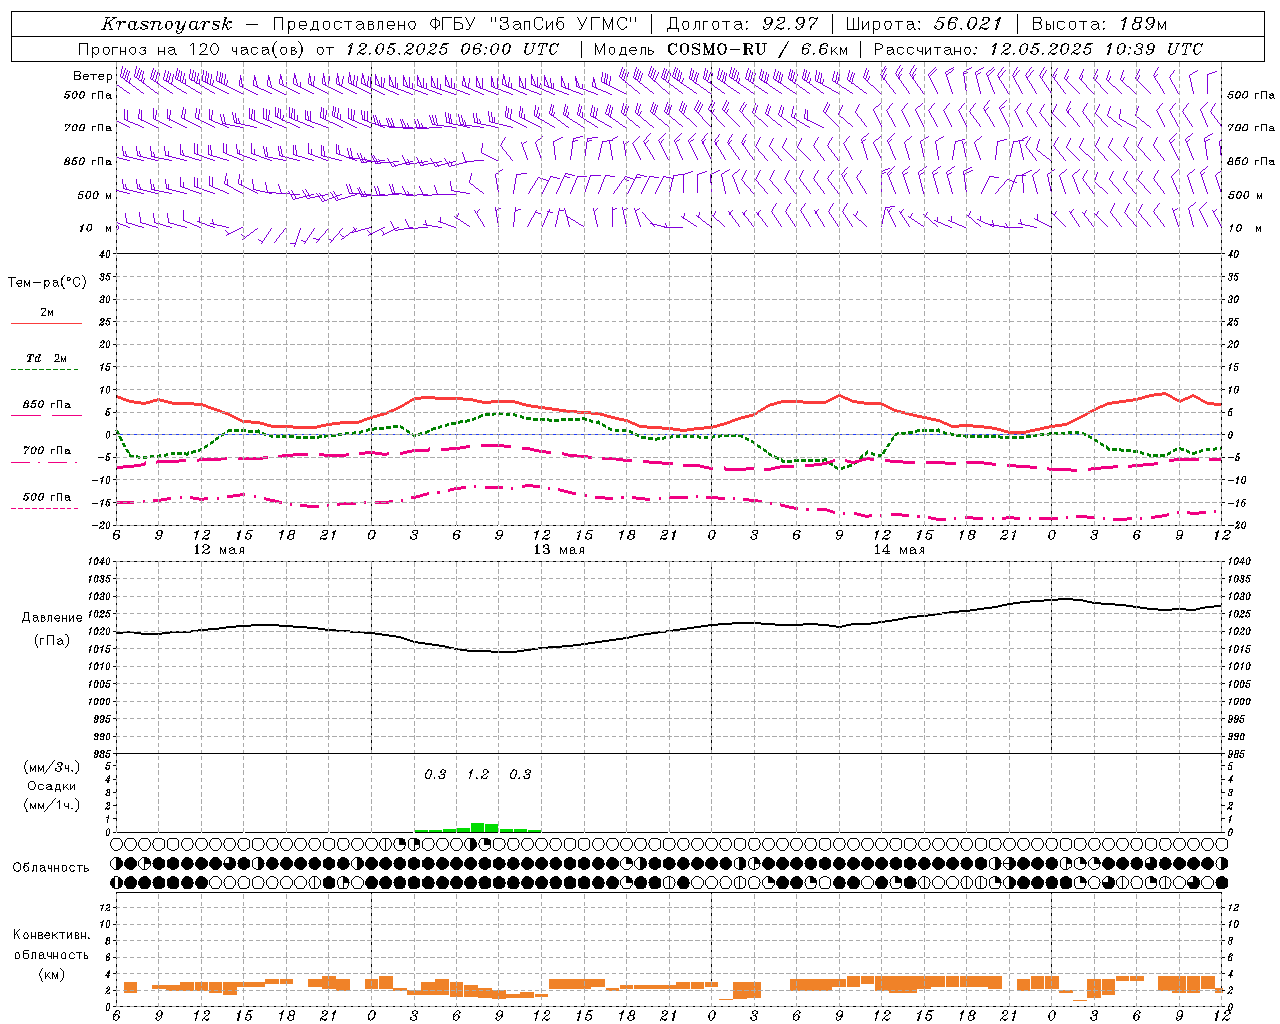
Task: Click the "Td 2м" dew point legend label
Action: (x=47, y=358)
